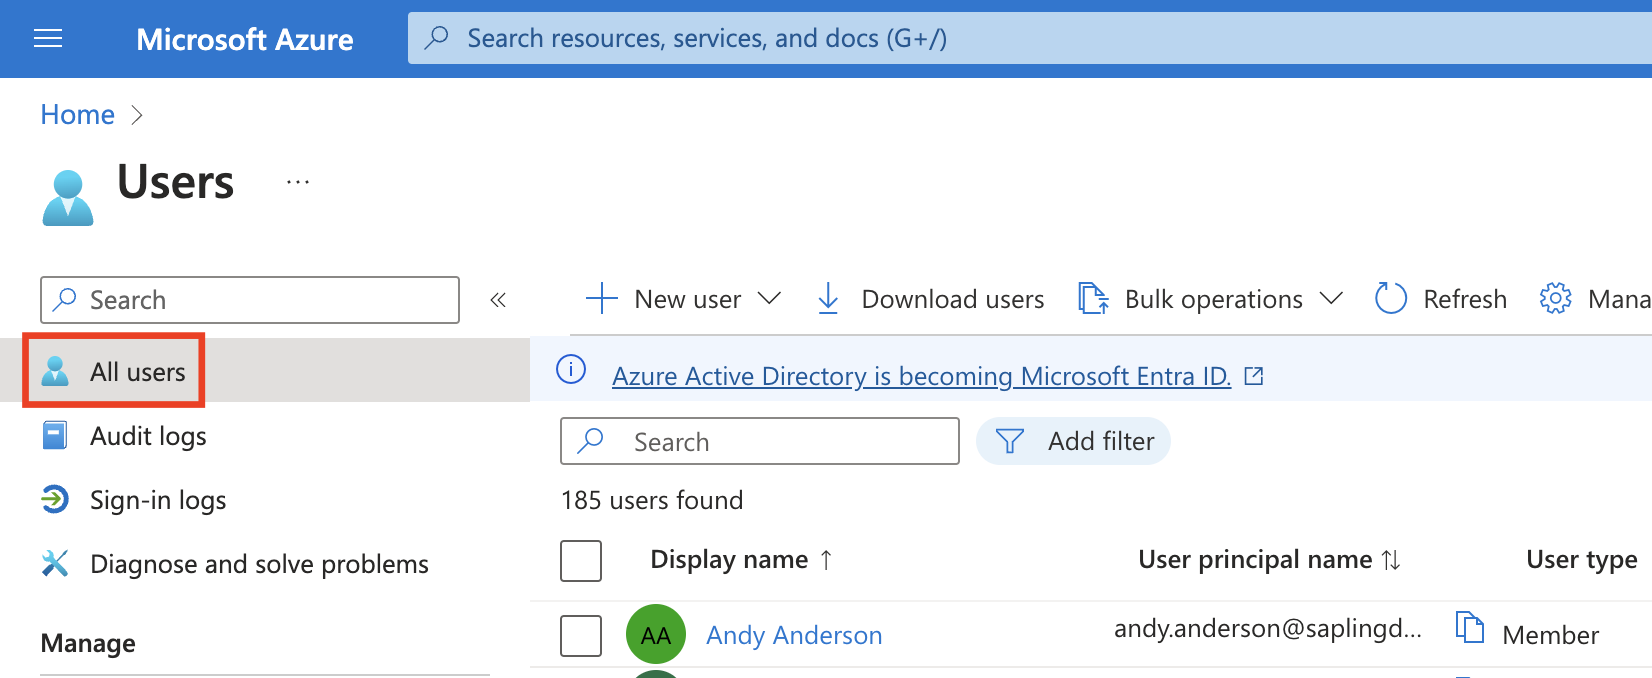The width and height of the screenshot is (1652, 678).
Task: Open the Microsoft Entra ID announcement link
Action: [x=921, y=376]
